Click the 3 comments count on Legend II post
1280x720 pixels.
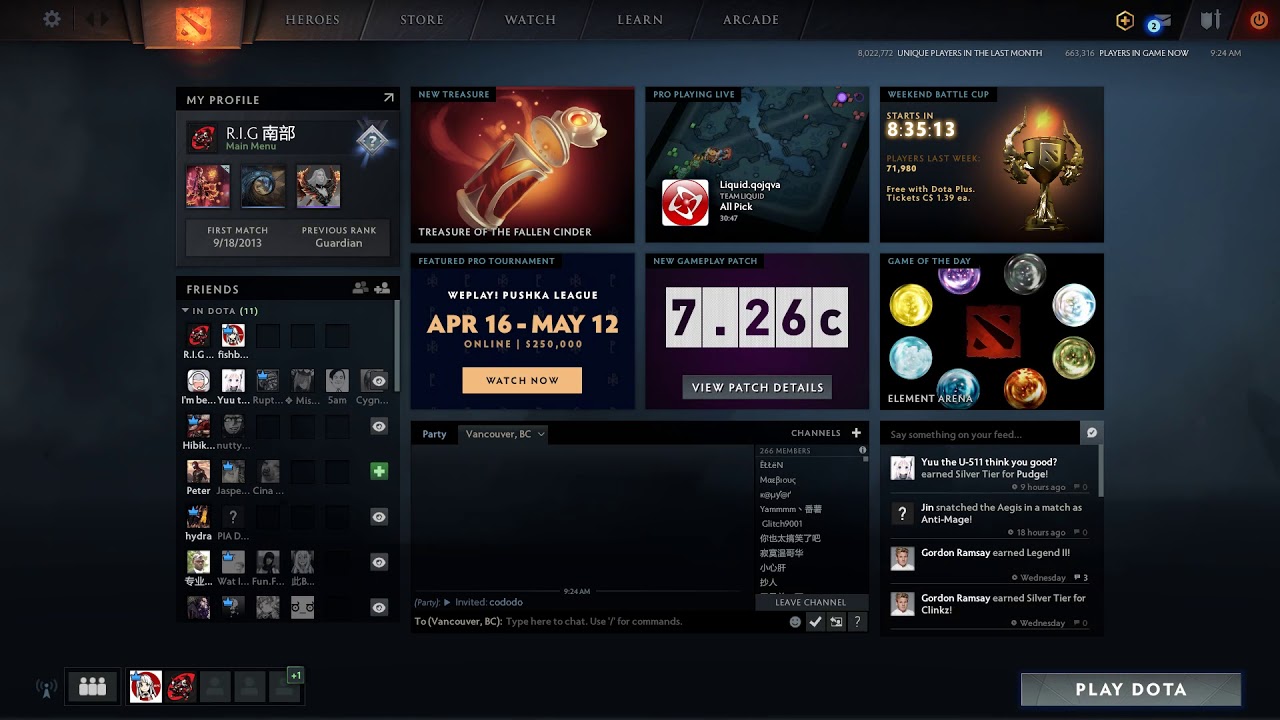pyautogui.click(x=1080, y=578)
